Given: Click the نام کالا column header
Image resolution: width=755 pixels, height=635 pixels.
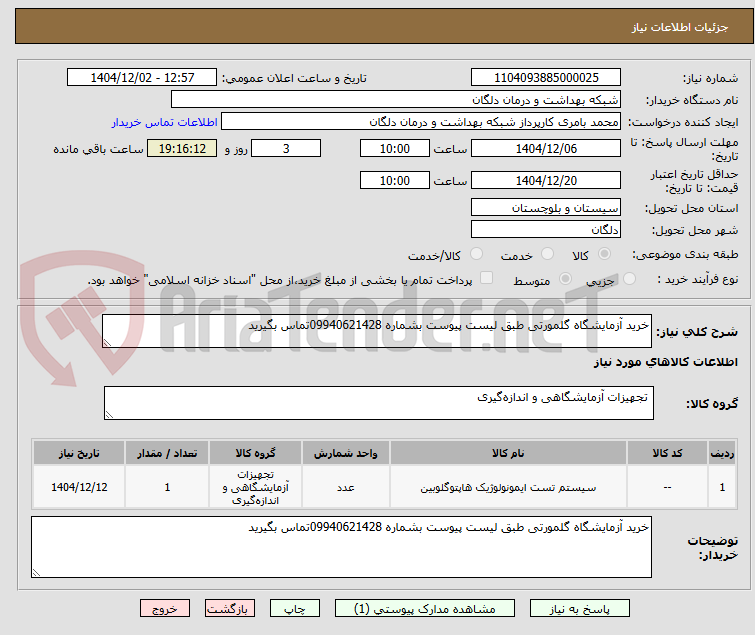Looking at the screenshot, I should pos(508,453).
